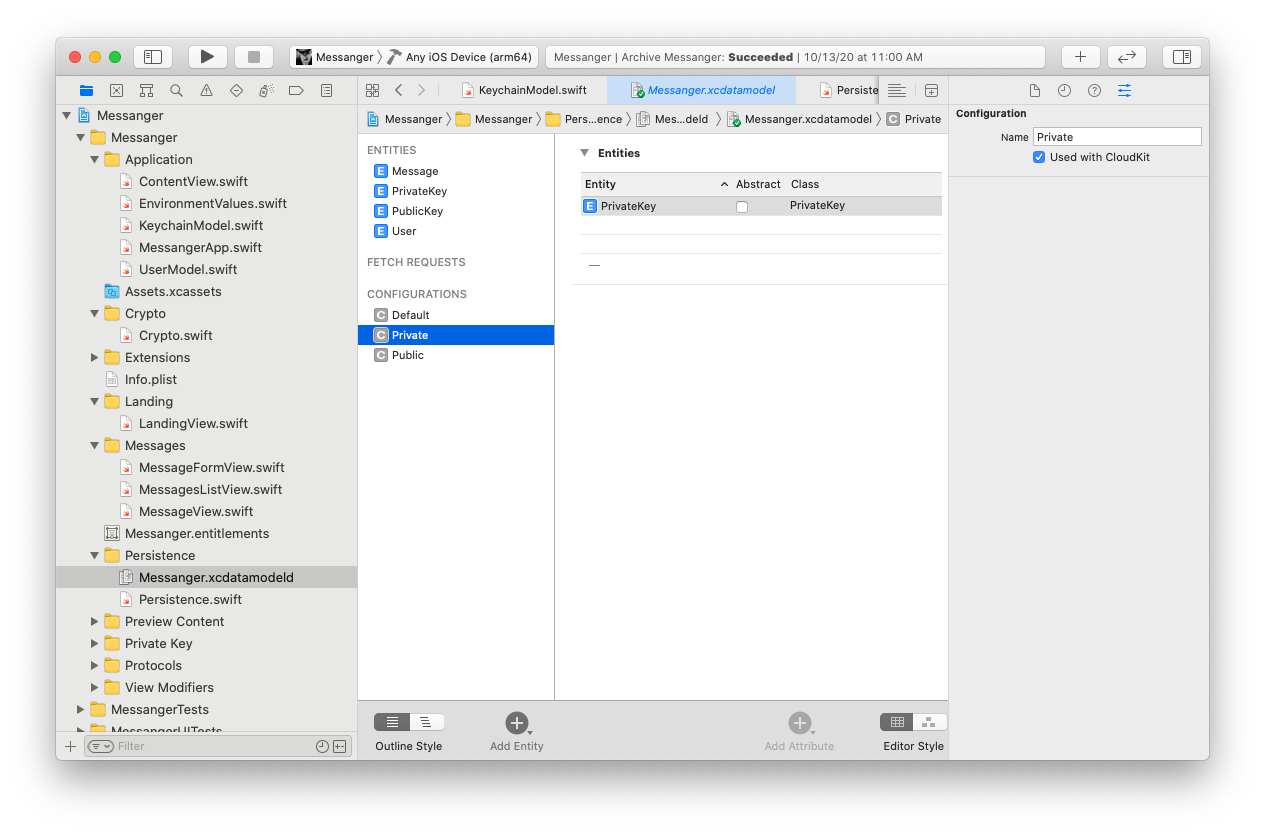Image resolution: width=1265 pixels, height=834 pixels.
Task: Add an editor on the right
Action: pyautogui.click(x=931, y=90)
